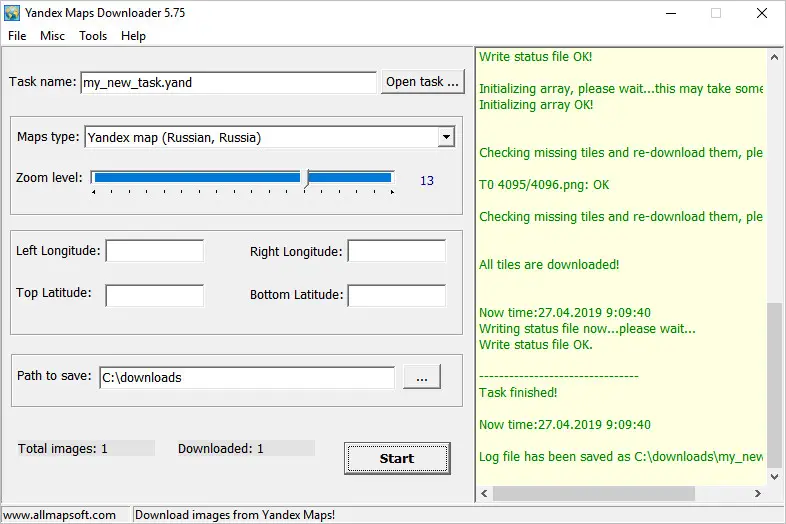Click the Left Longitude field
Viewport: 786px width, 524px height.
155,251
